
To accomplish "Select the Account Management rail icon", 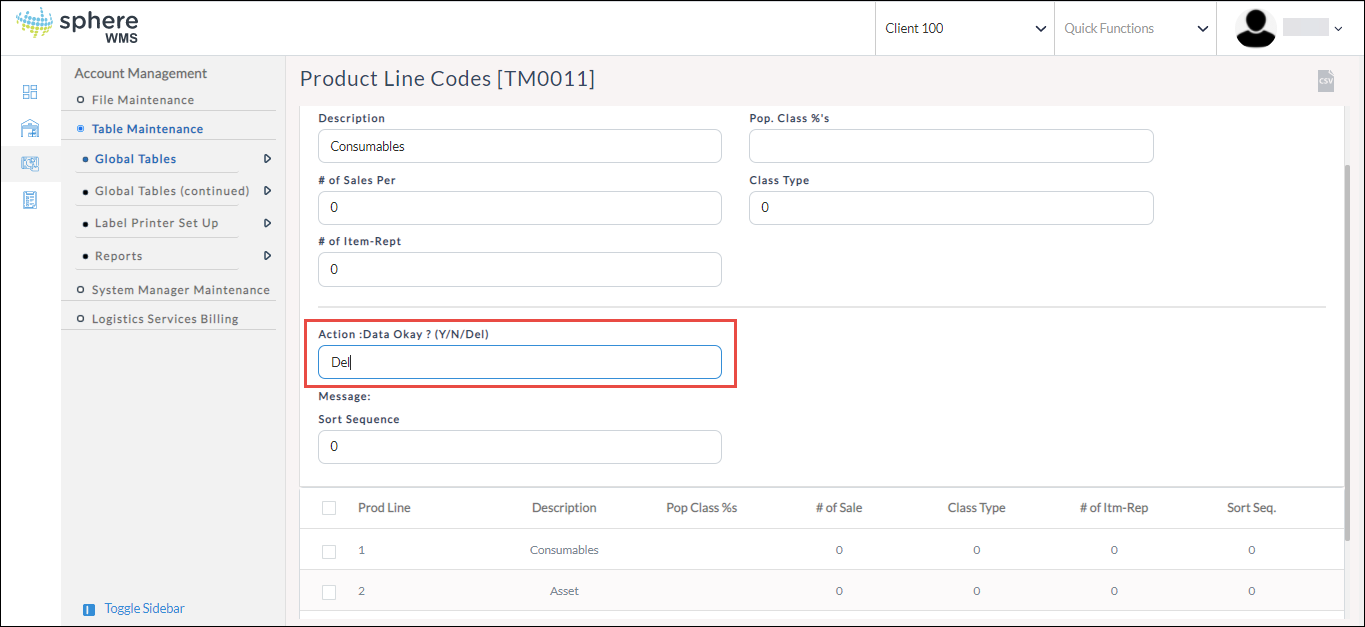I will (x=30, y=164).
